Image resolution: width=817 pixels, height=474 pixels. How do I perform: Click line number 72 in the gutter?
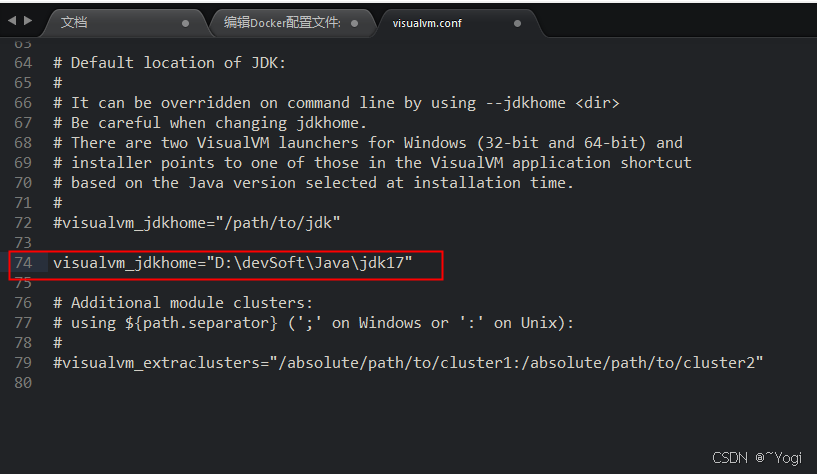pos(23,223)
